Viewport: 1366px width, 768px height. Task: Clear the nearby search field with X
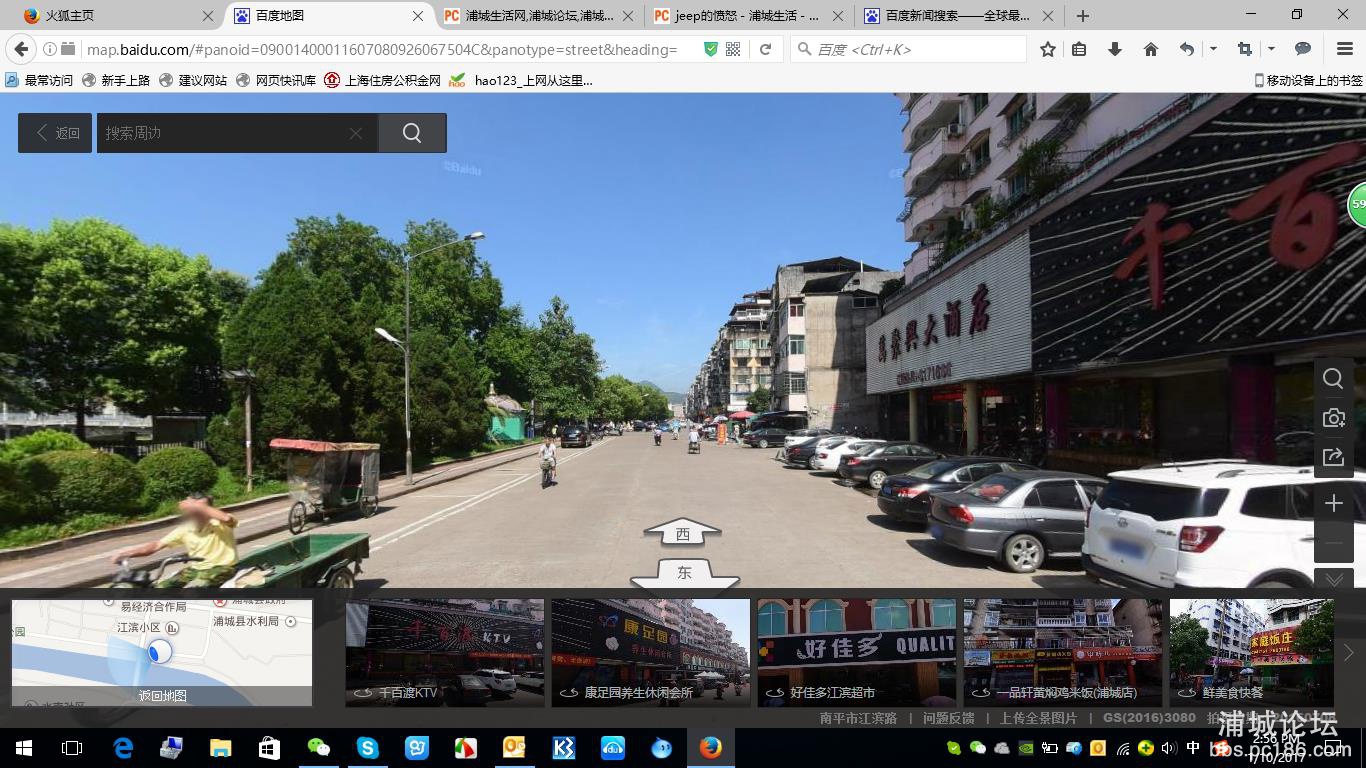tap(356, 133)
